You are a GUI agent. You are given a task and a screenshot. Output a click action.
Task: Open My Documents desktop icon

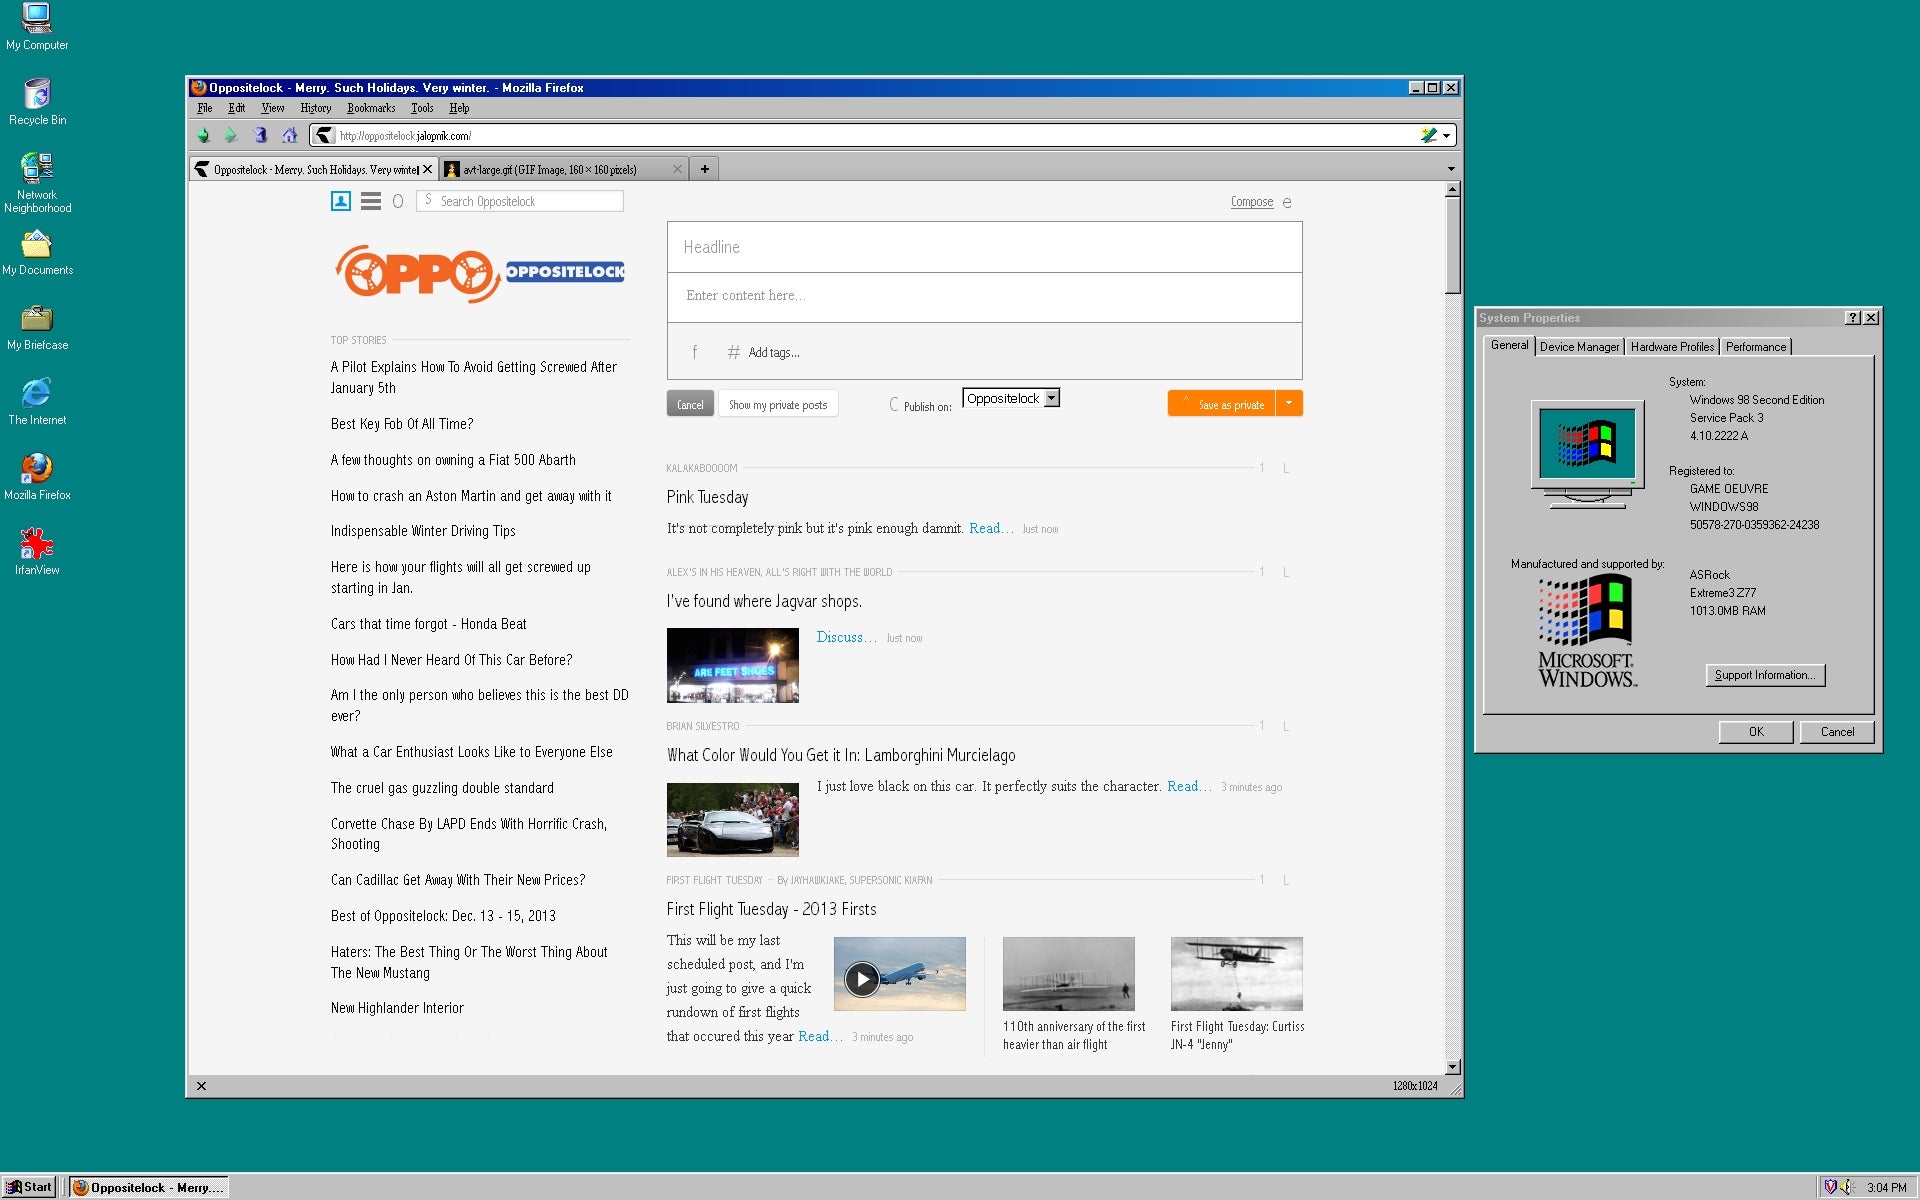click(37, 253)
